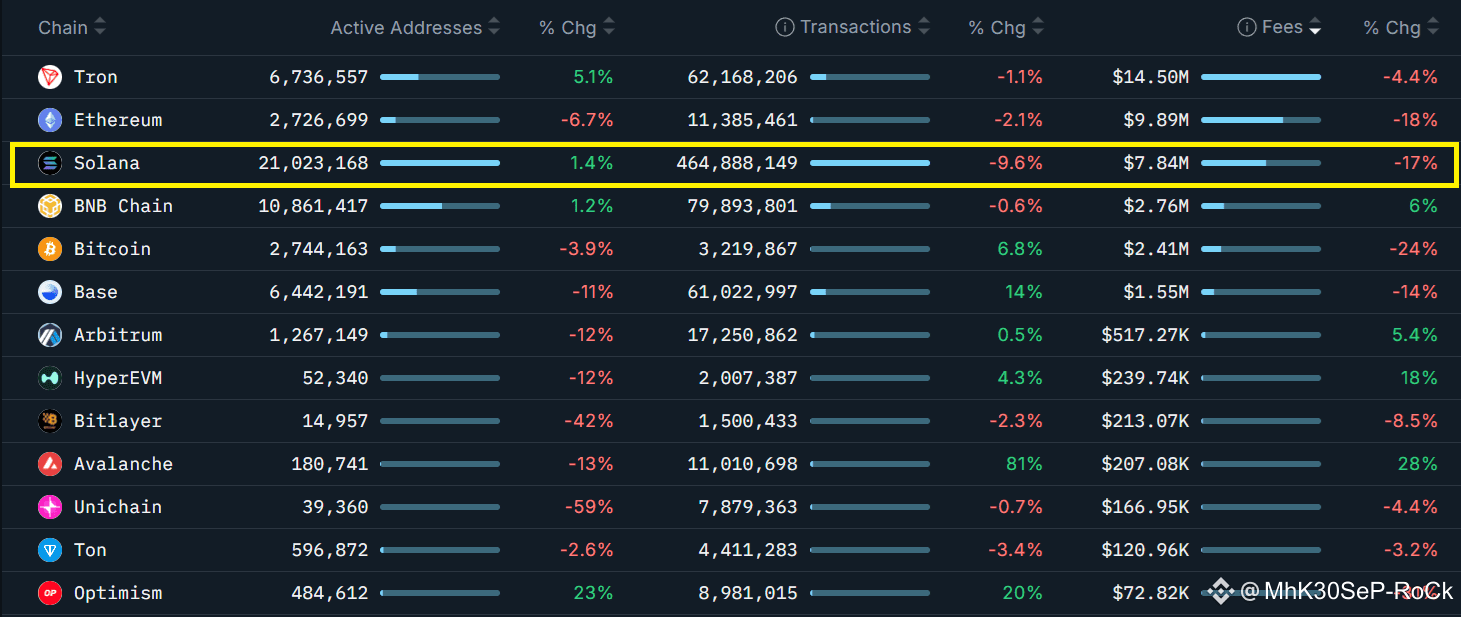
Task: Open the HyperEVM chain link
Action: pos(118,378)
